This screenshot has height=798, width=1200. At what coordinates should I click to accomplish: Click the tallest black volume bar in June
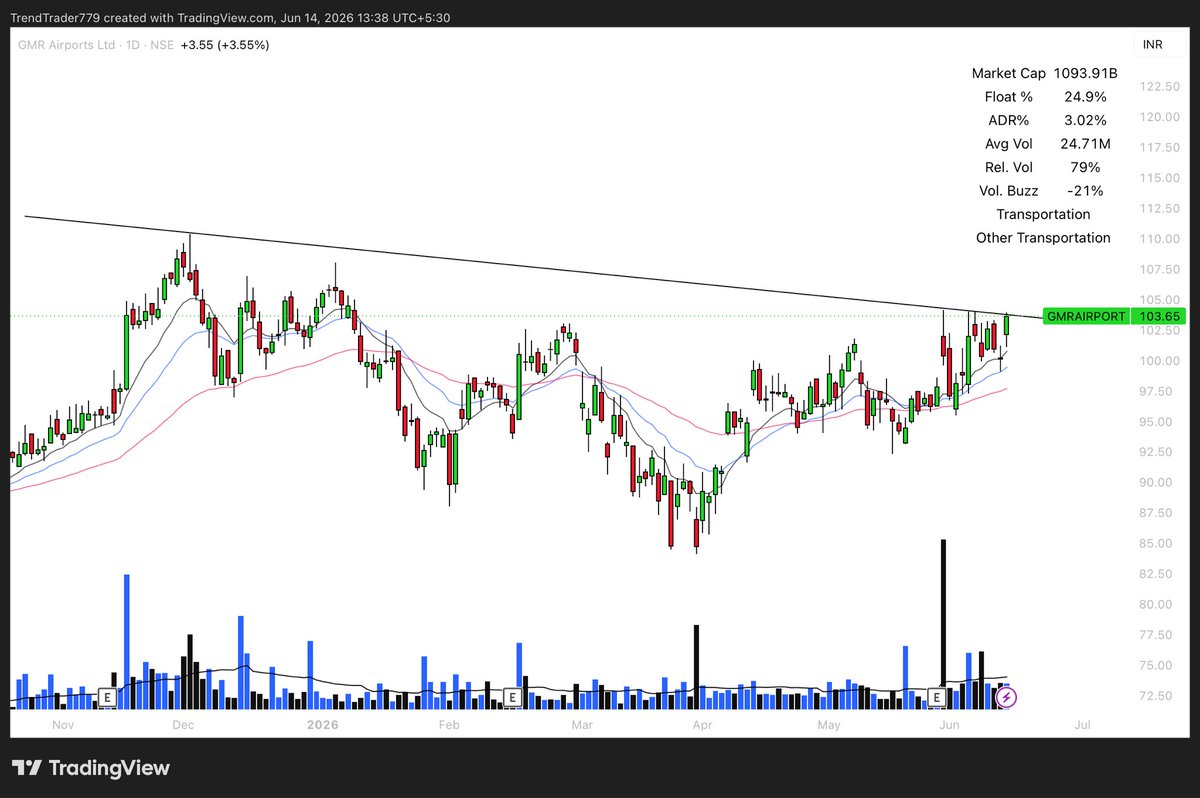point(943,624)
